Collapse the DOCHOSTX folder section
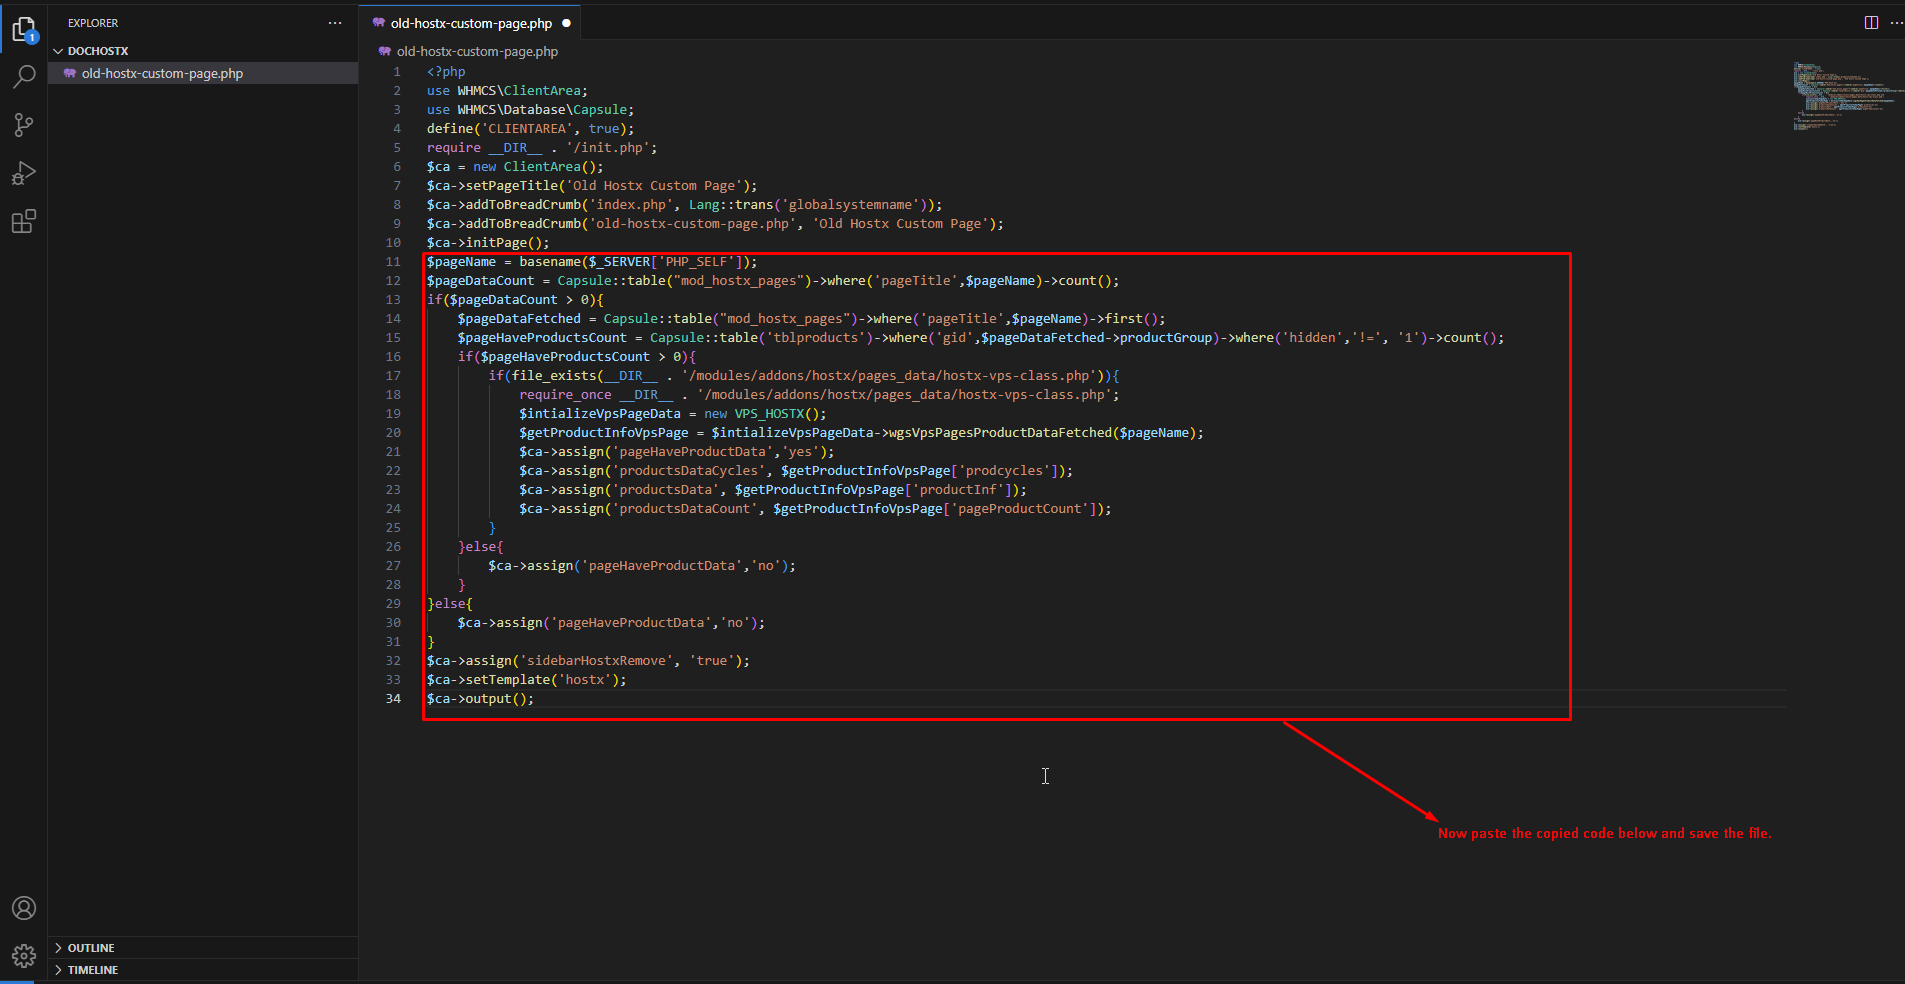 coord(97,51)
